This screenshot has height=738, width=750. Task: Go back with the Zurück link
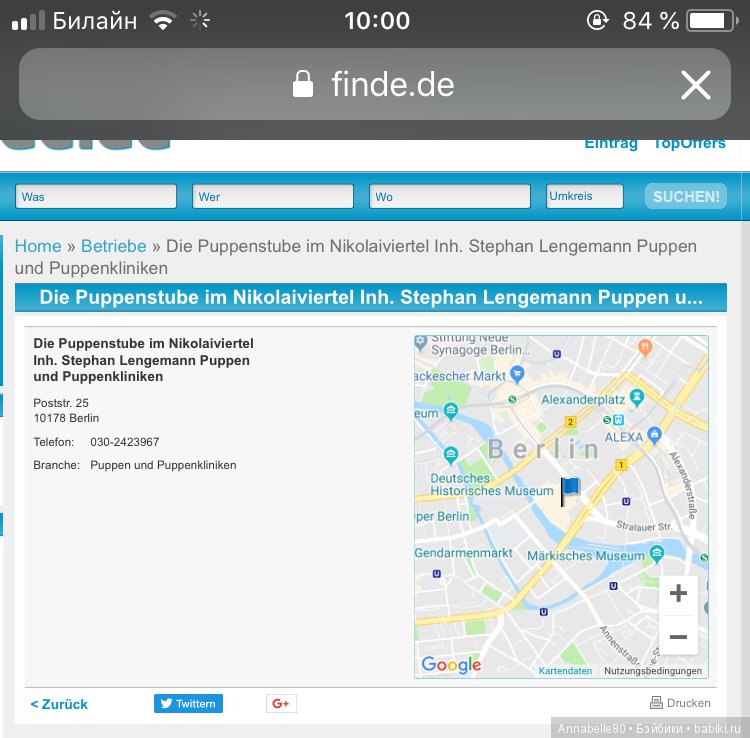(x=59, y=704)
